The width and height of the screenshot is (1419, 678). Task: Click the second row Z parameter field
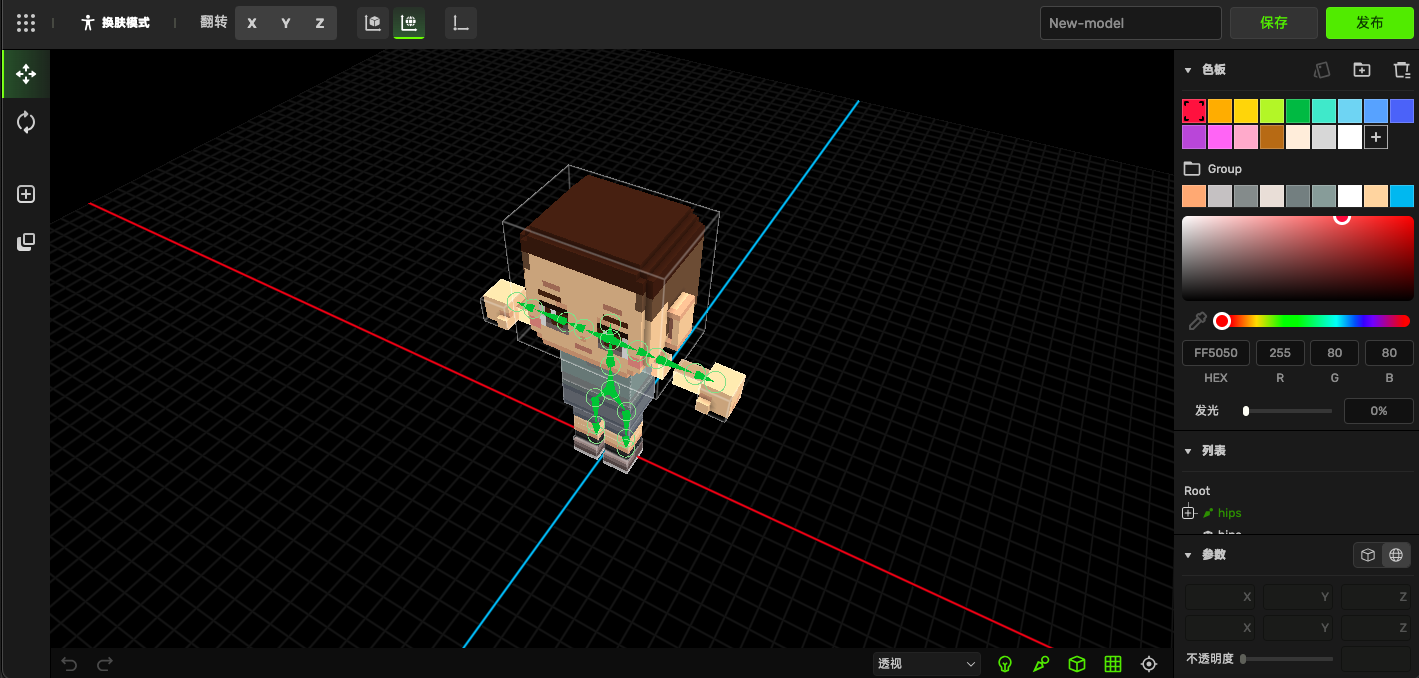[x=1377, y=628]
